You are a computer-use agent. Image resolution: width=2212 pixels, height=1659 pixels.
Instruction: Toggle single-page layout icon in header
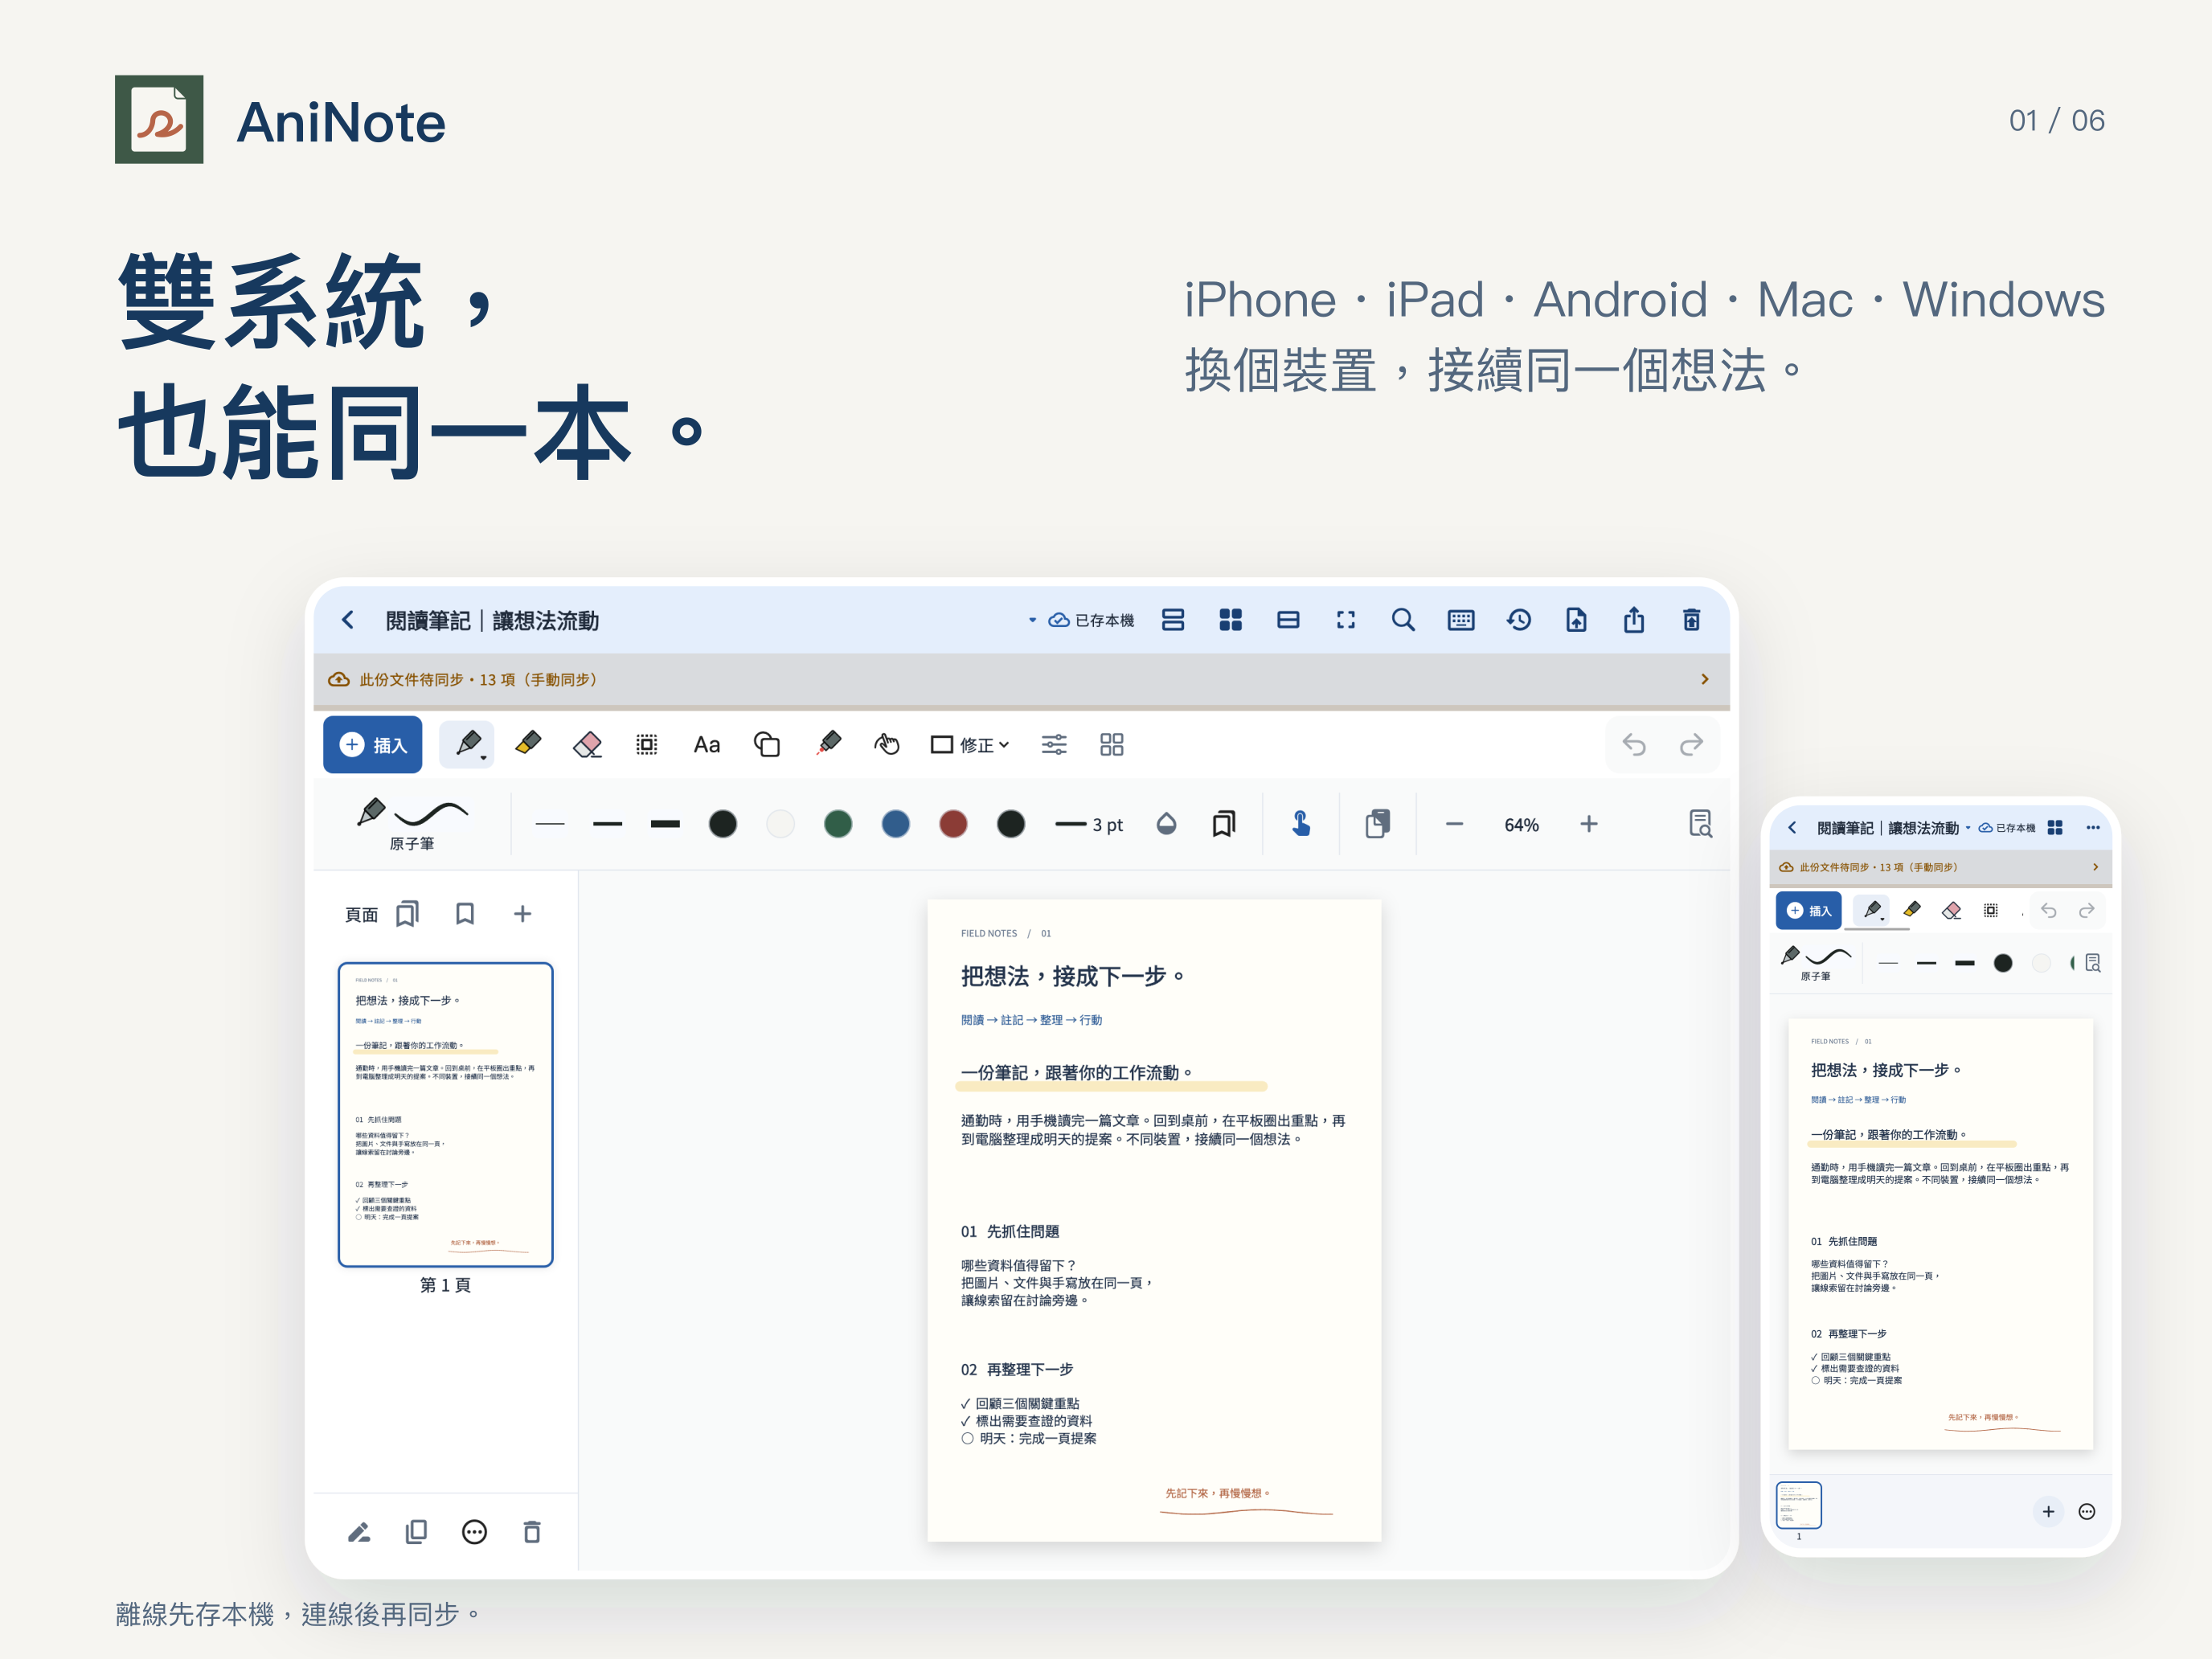coord(1288,620)
